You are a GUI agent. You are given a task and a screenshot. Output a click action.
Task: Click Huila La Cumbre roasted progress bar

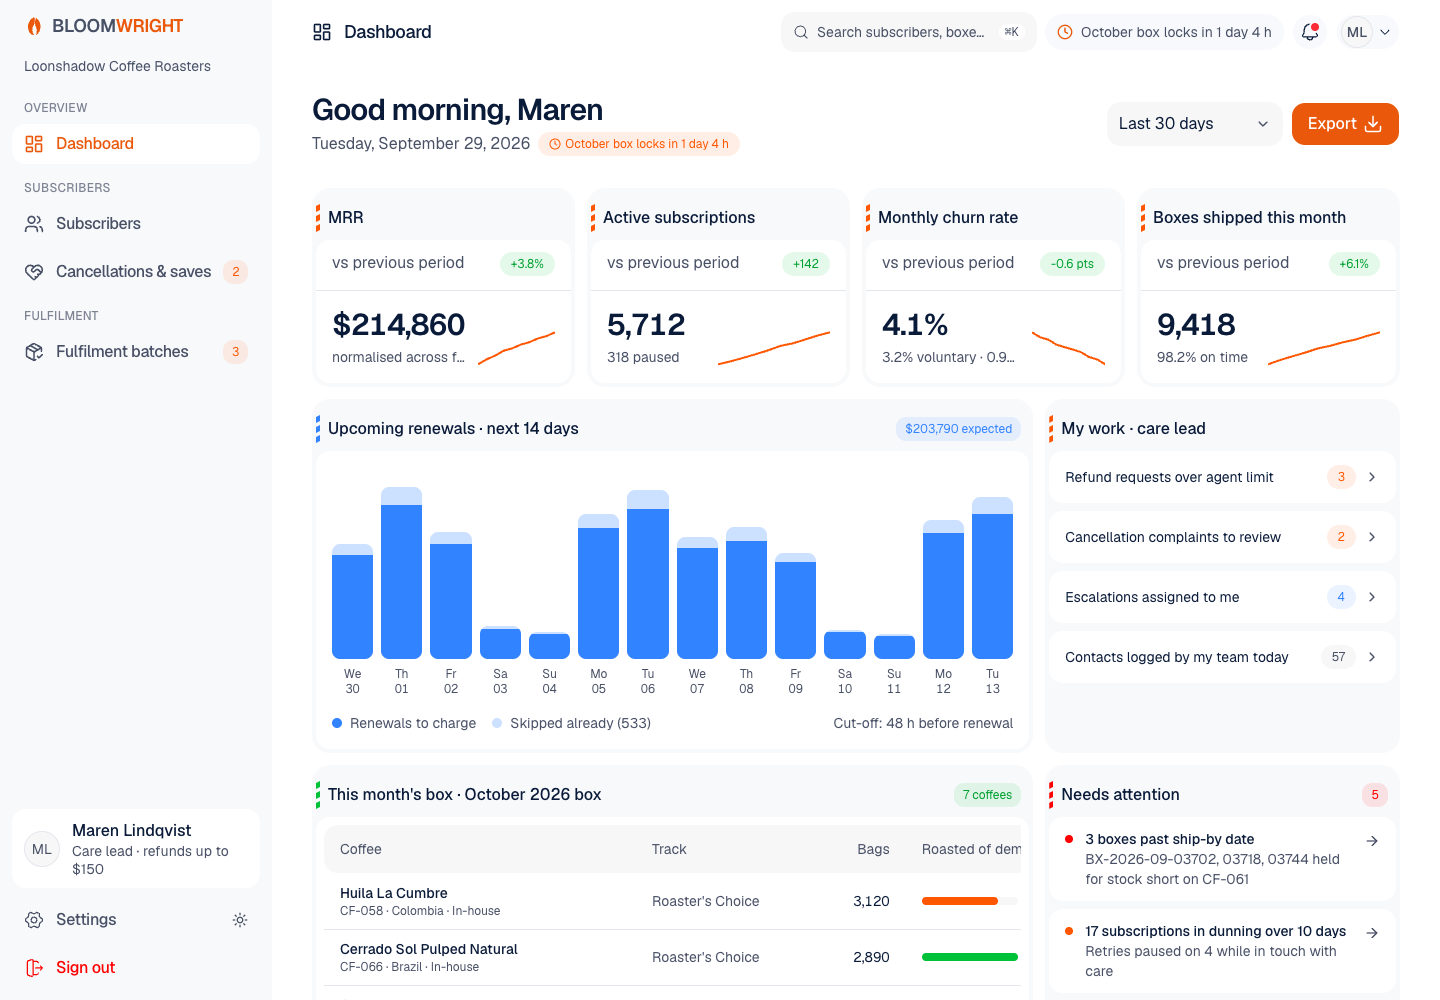[x=969, y=901]
